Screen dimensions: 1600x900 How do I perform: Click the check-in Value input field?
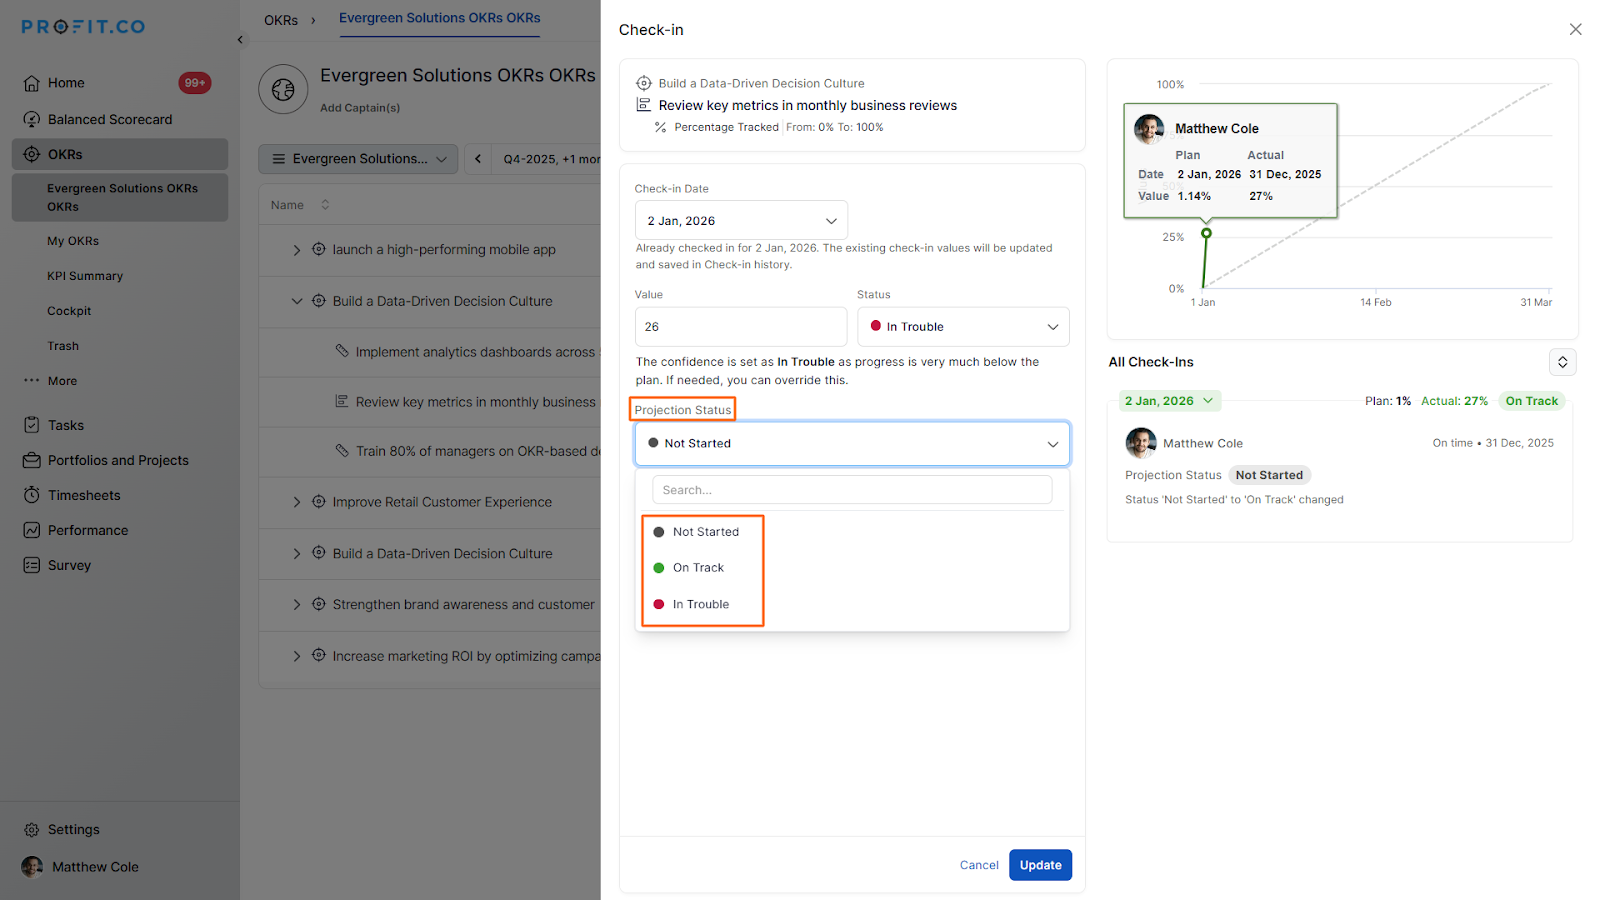point(740,327)
